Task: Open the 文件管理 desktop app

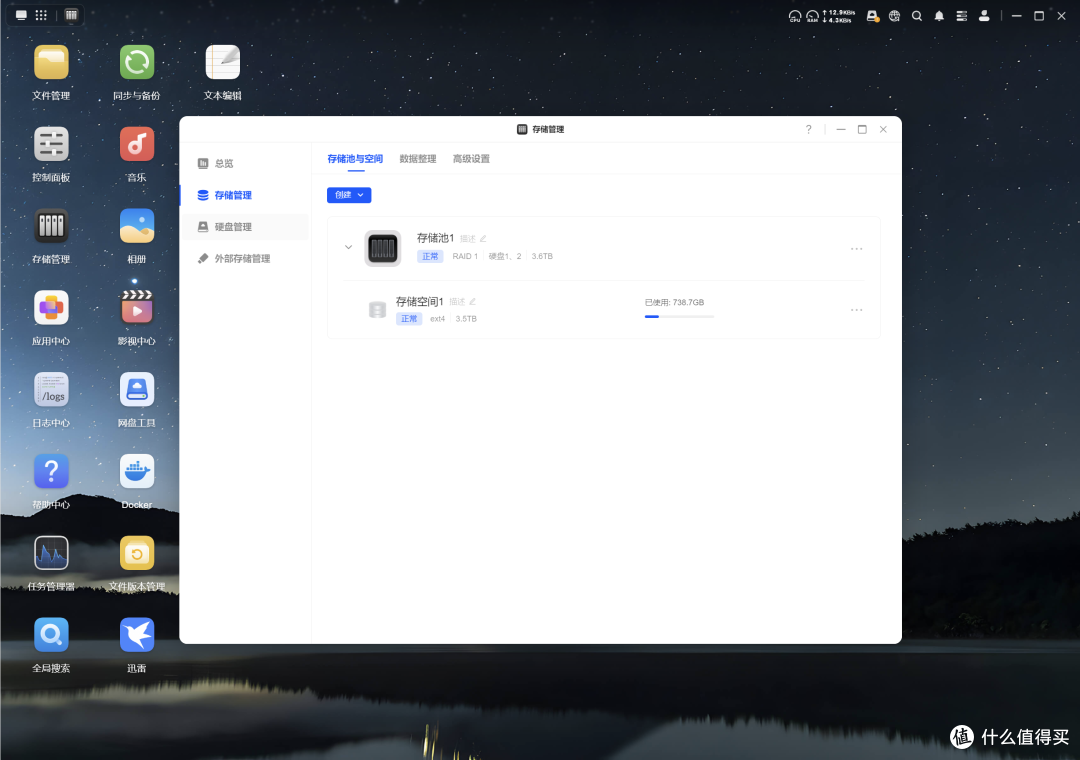Action: [51, 63]
